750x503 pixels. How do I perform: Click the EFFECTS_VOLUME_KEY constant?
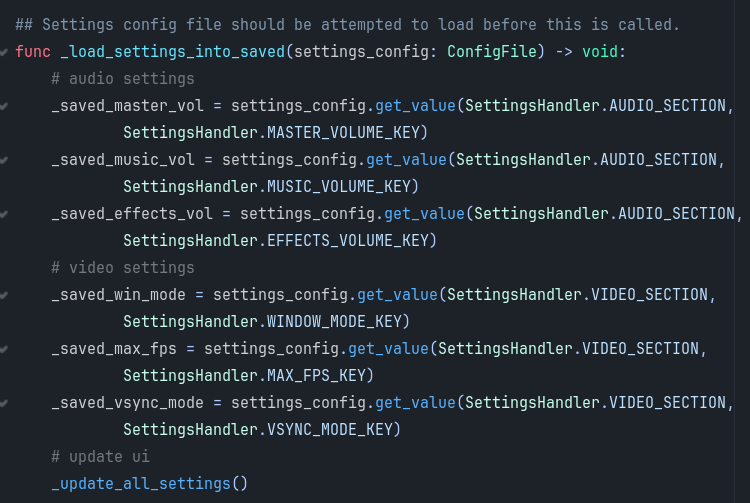click(x=347, y=241)
